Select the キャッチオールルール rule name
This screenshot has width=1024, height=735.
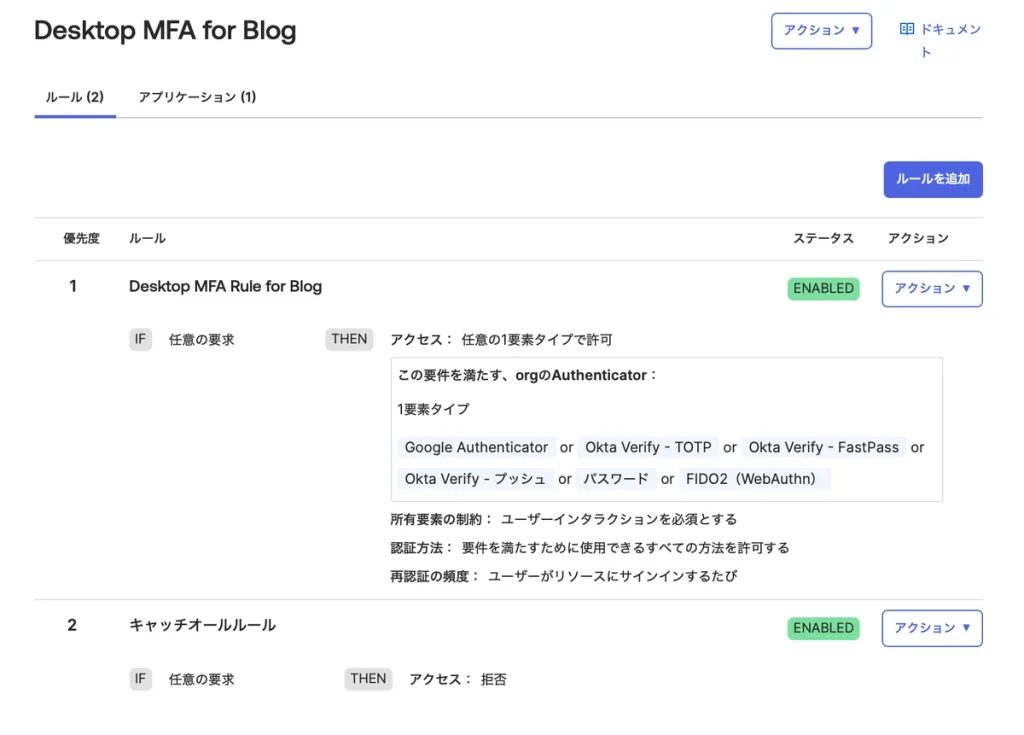click(x=202, y=626)
